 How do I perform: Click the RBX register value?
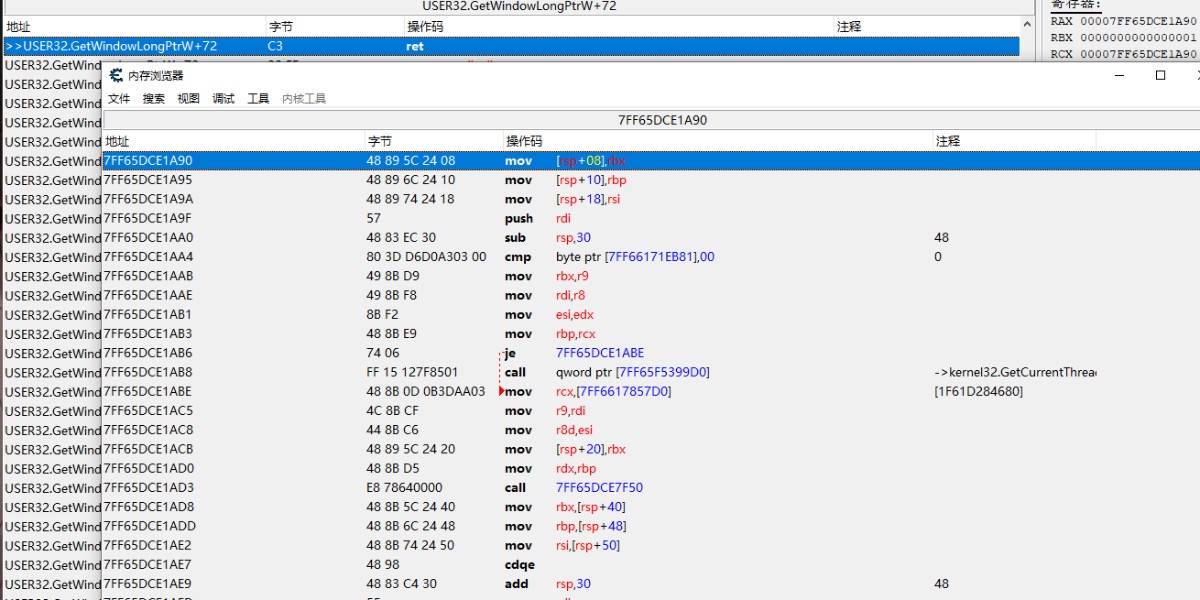pyautogui.click(x=1138, y=38)
